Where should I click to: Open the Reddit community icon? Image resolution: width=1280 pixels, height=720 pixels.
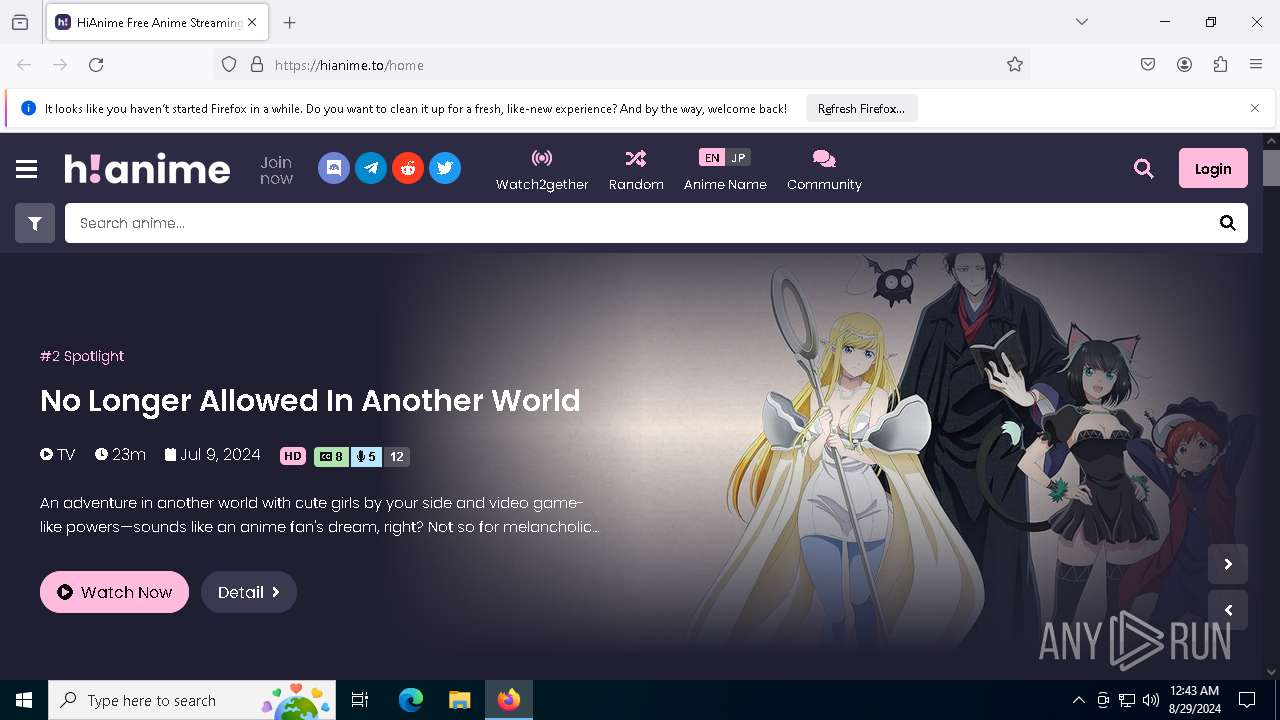[x=408, y=168]
